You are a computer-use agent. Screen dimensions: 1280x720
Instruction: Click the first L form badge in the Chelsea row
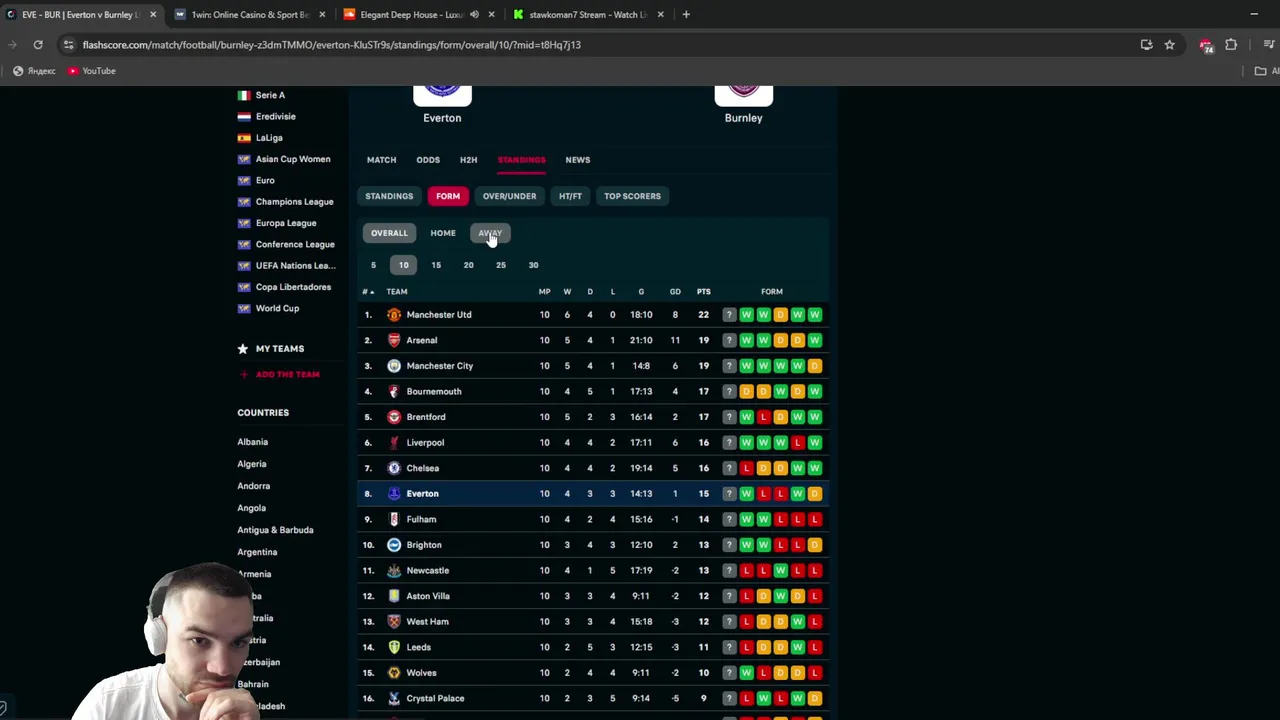[746, 468]
